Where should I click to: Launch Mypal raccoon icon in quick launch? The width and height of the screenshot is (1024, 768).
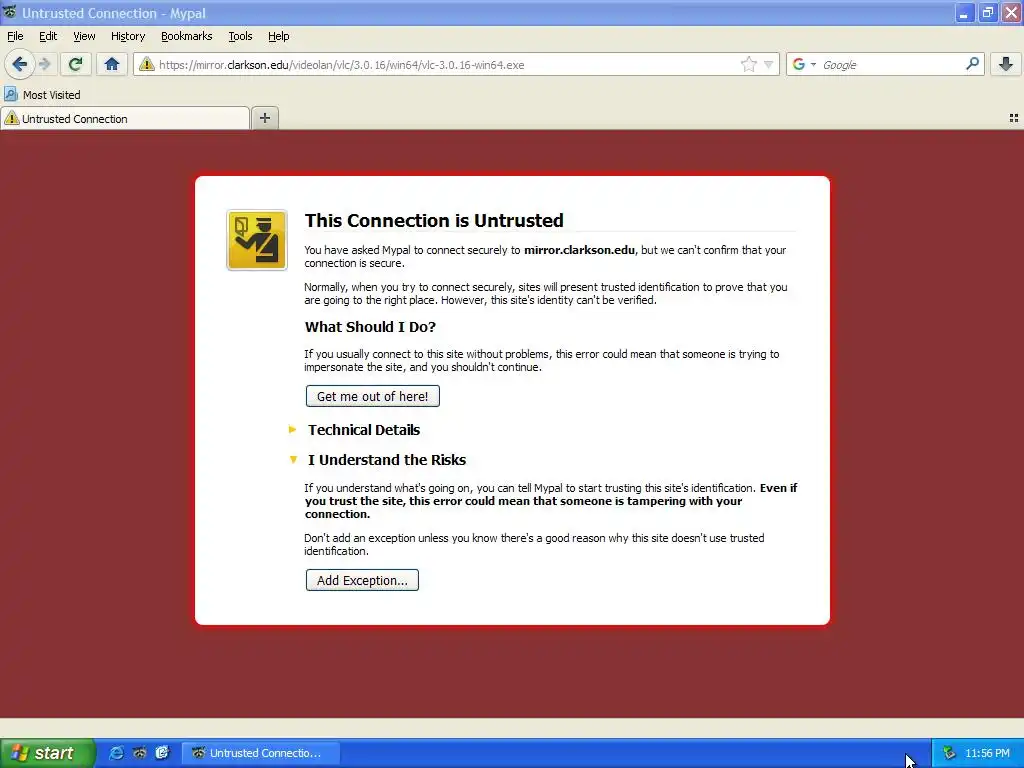139,753
